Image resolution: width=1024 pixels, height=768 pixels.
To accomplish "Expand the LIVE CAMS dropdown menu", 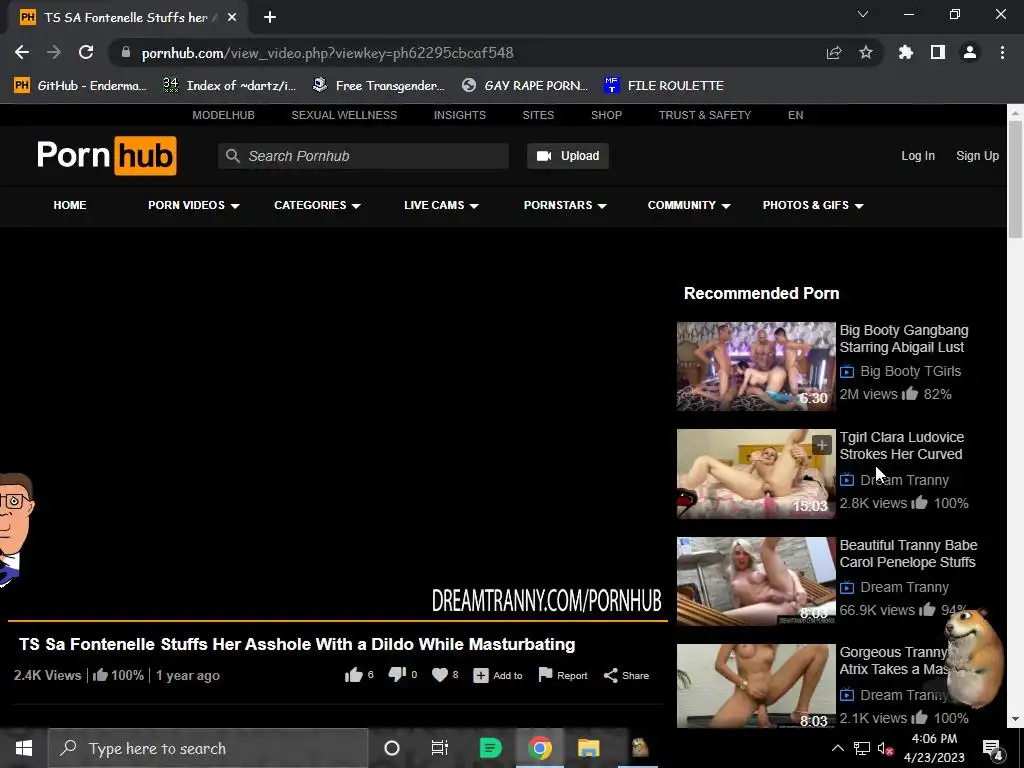I will tap(441, 205).
